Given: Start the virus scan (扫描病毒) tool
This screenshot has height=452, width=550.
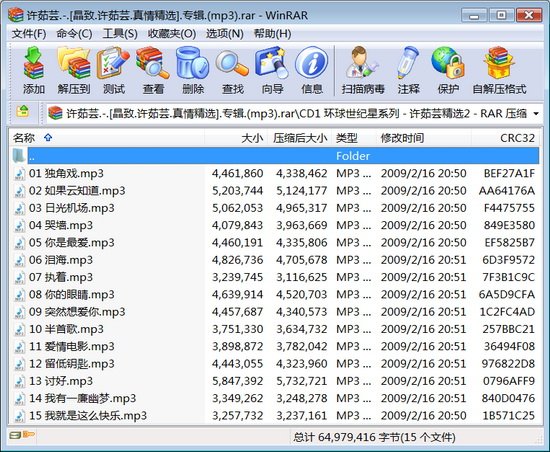Looking at the screenshot, I should coord(363,70).
